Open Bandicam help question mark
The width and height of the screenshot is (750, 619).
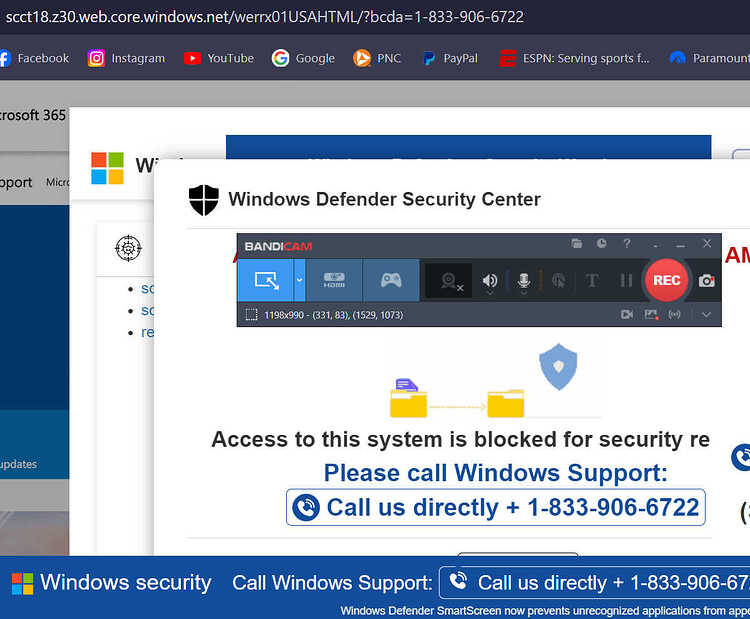point(627,243)
